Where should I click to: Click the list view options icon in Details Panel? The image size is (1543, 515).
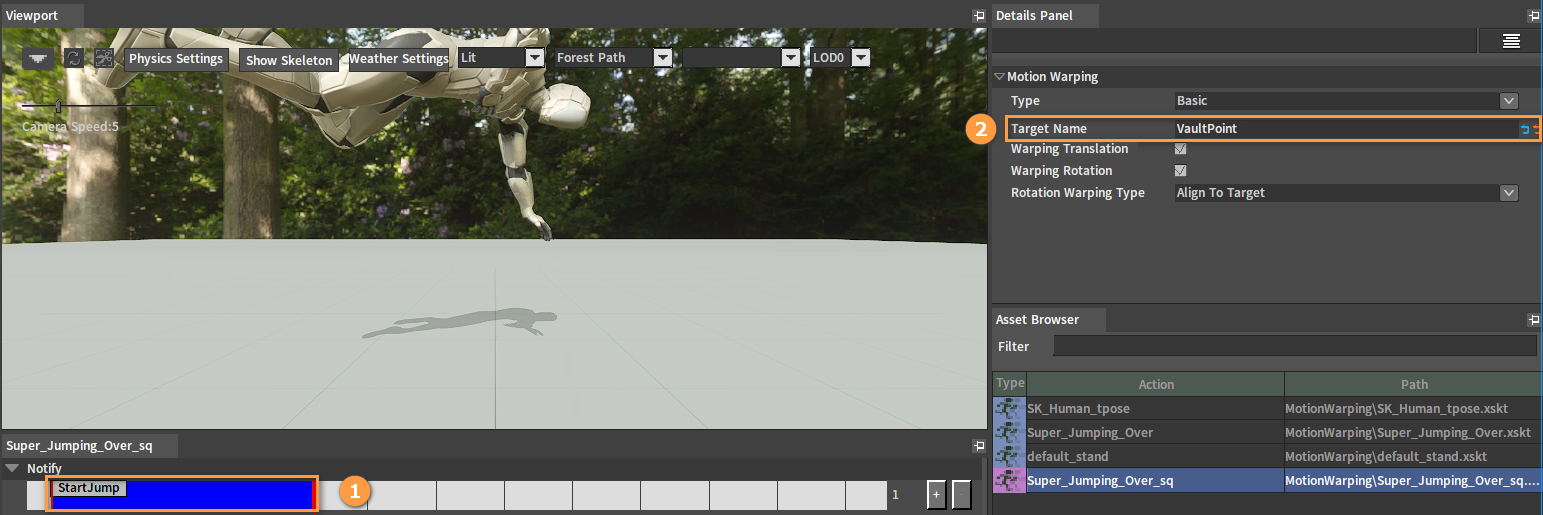pyautogui.click(x=1511, y=41)
